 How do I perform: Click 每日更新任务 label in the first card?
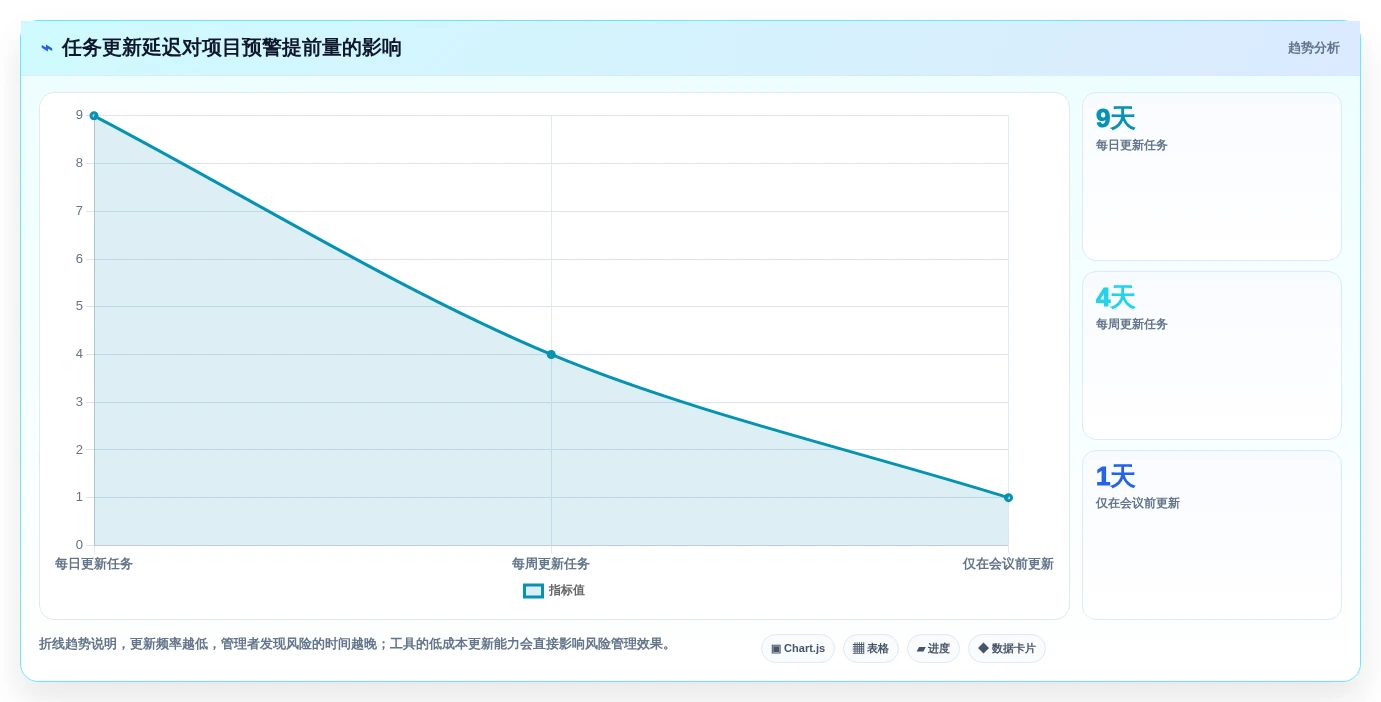tap(1131, 145)
